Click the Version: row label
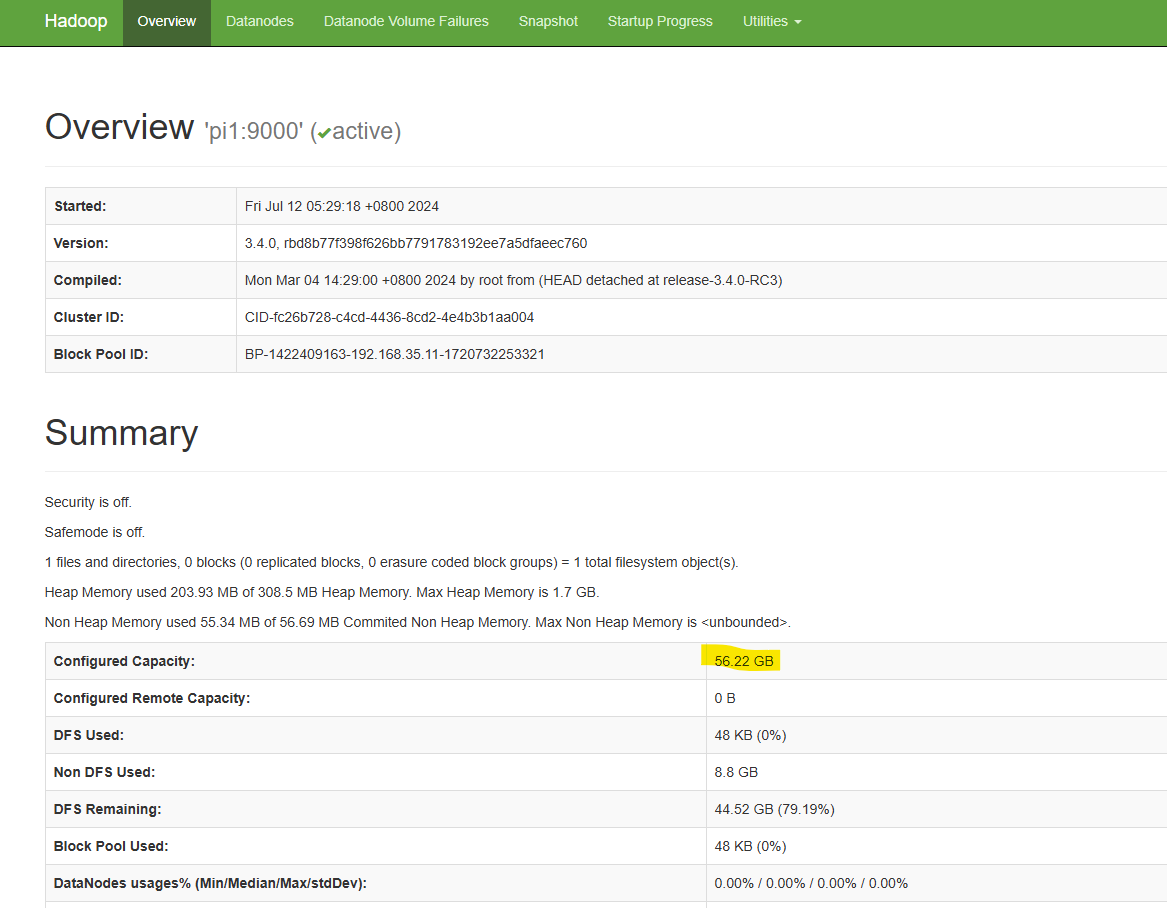Image resolution: width=1167 pixels, height=908 pixels. (81, 243)
